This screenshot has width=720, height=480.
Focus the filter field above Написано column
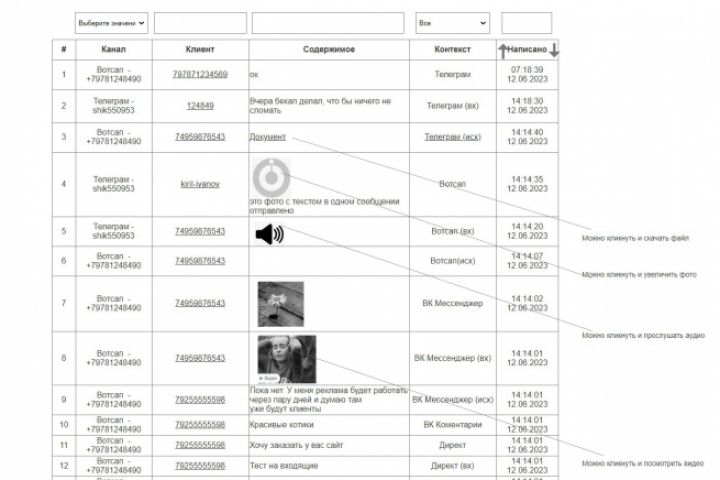(x=527, y=23)
